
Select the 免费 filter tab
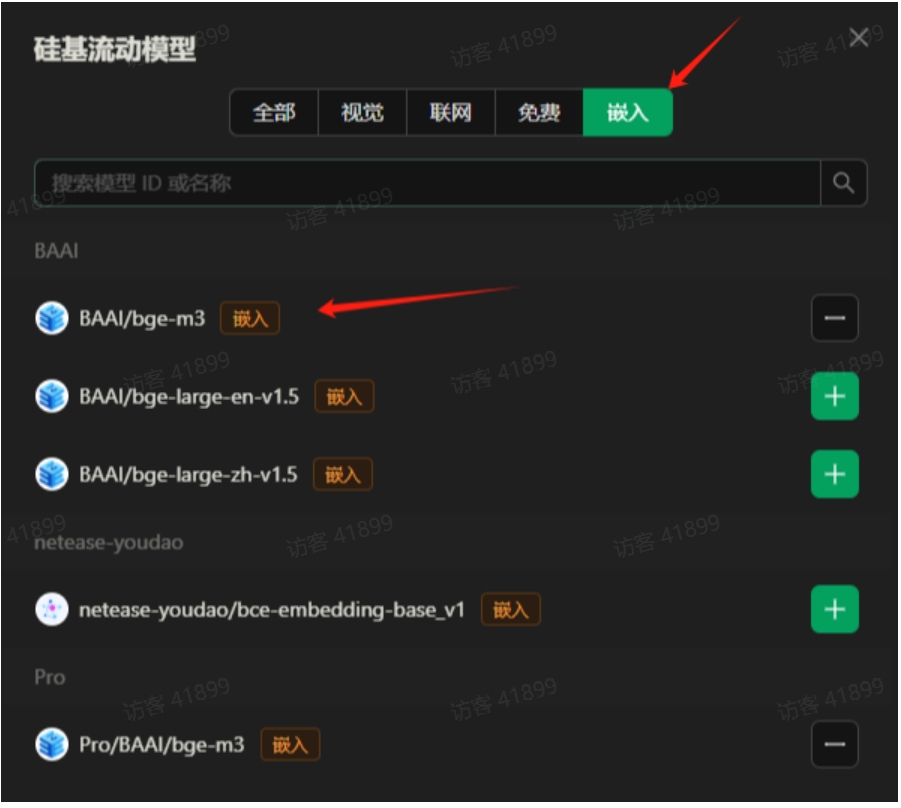point(539,113)
